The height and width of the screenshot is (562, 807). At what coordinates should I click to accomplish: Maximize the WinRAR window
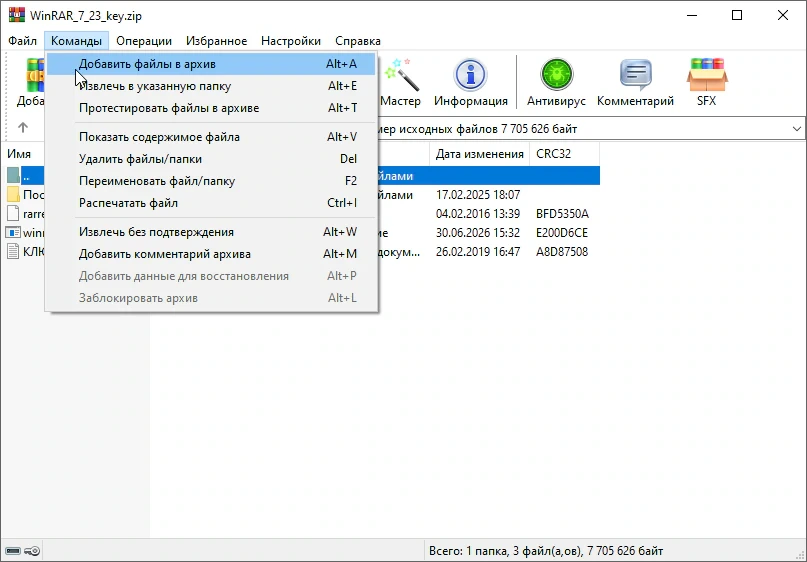point(737,15)
